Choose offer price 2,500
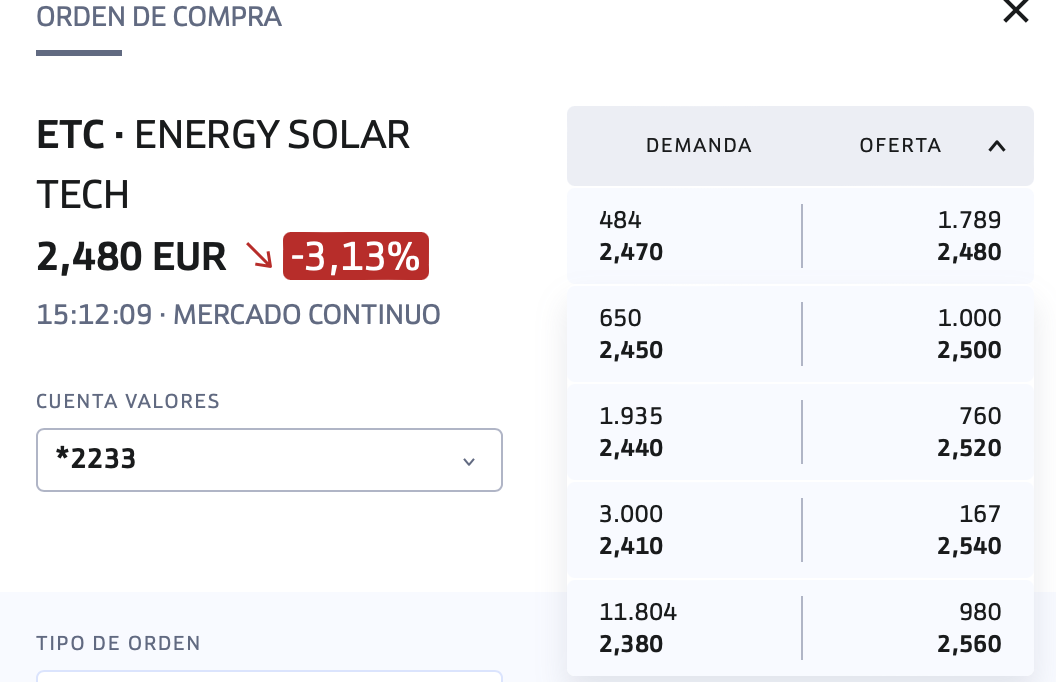The height and width of the screenshot is (682, 1056). click(969, 350)
